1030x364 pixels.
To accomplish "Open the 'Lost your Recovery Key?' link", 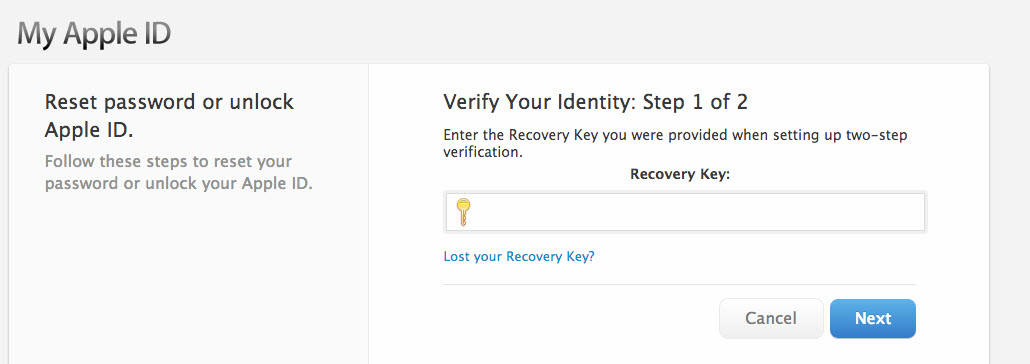I will click(519, 256).
